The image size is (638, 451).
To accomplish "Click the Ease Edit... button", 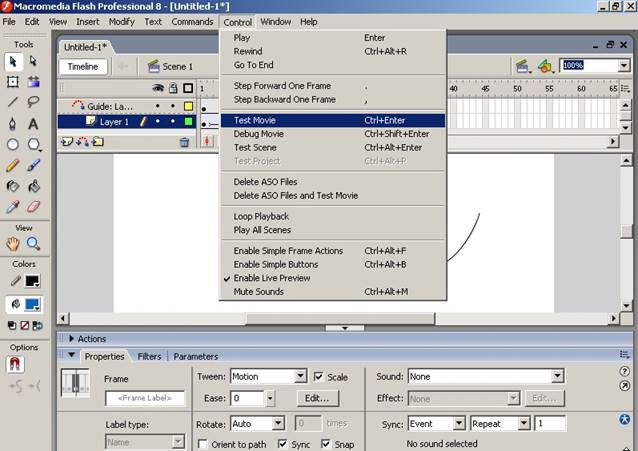I will click(317, 398).
